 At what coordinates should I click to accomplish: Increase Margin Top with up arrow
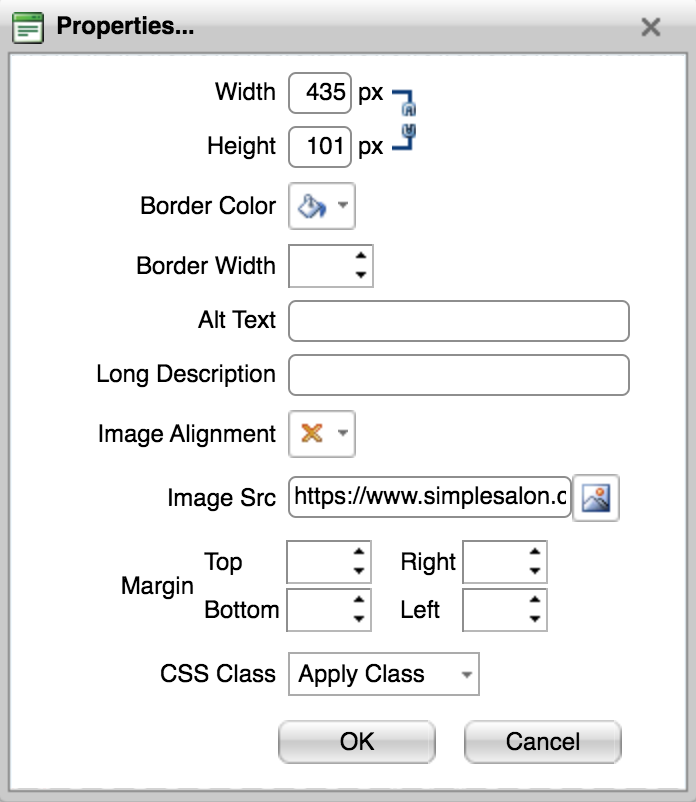[359, 552]
